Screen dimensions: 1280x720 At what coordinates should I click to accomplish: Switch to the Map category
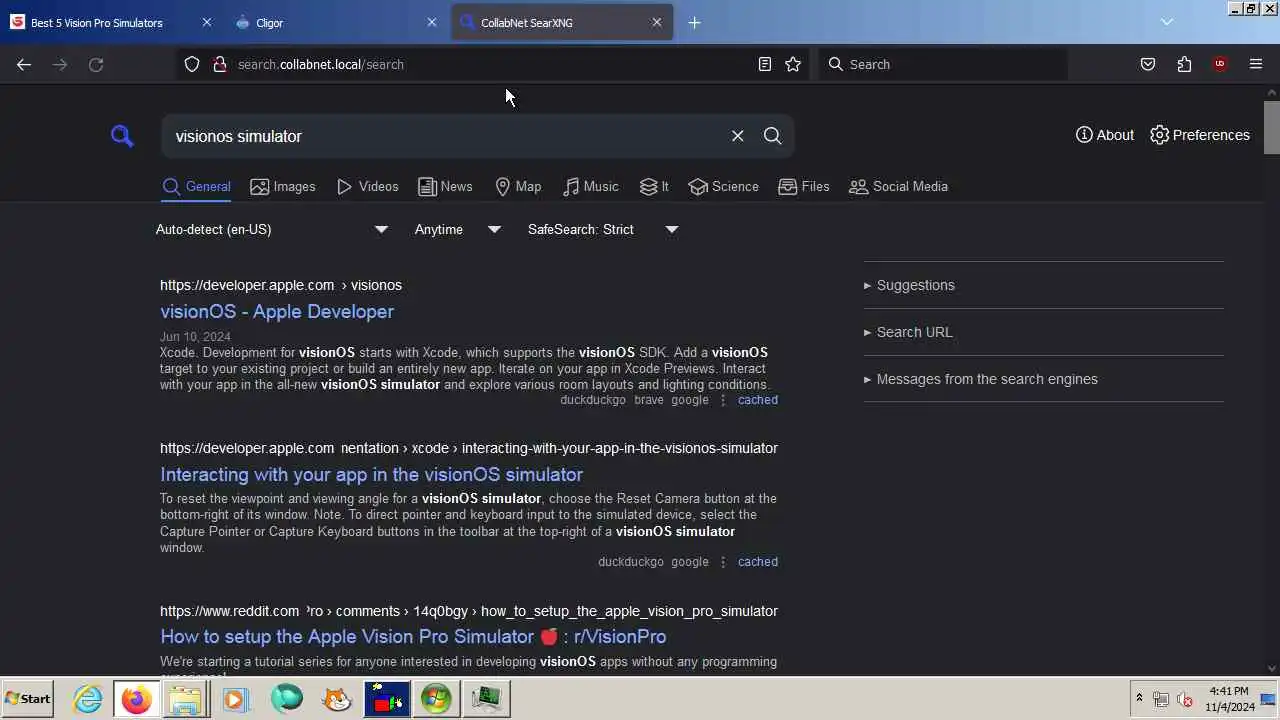pyautogui.click(x=518, y=186)
